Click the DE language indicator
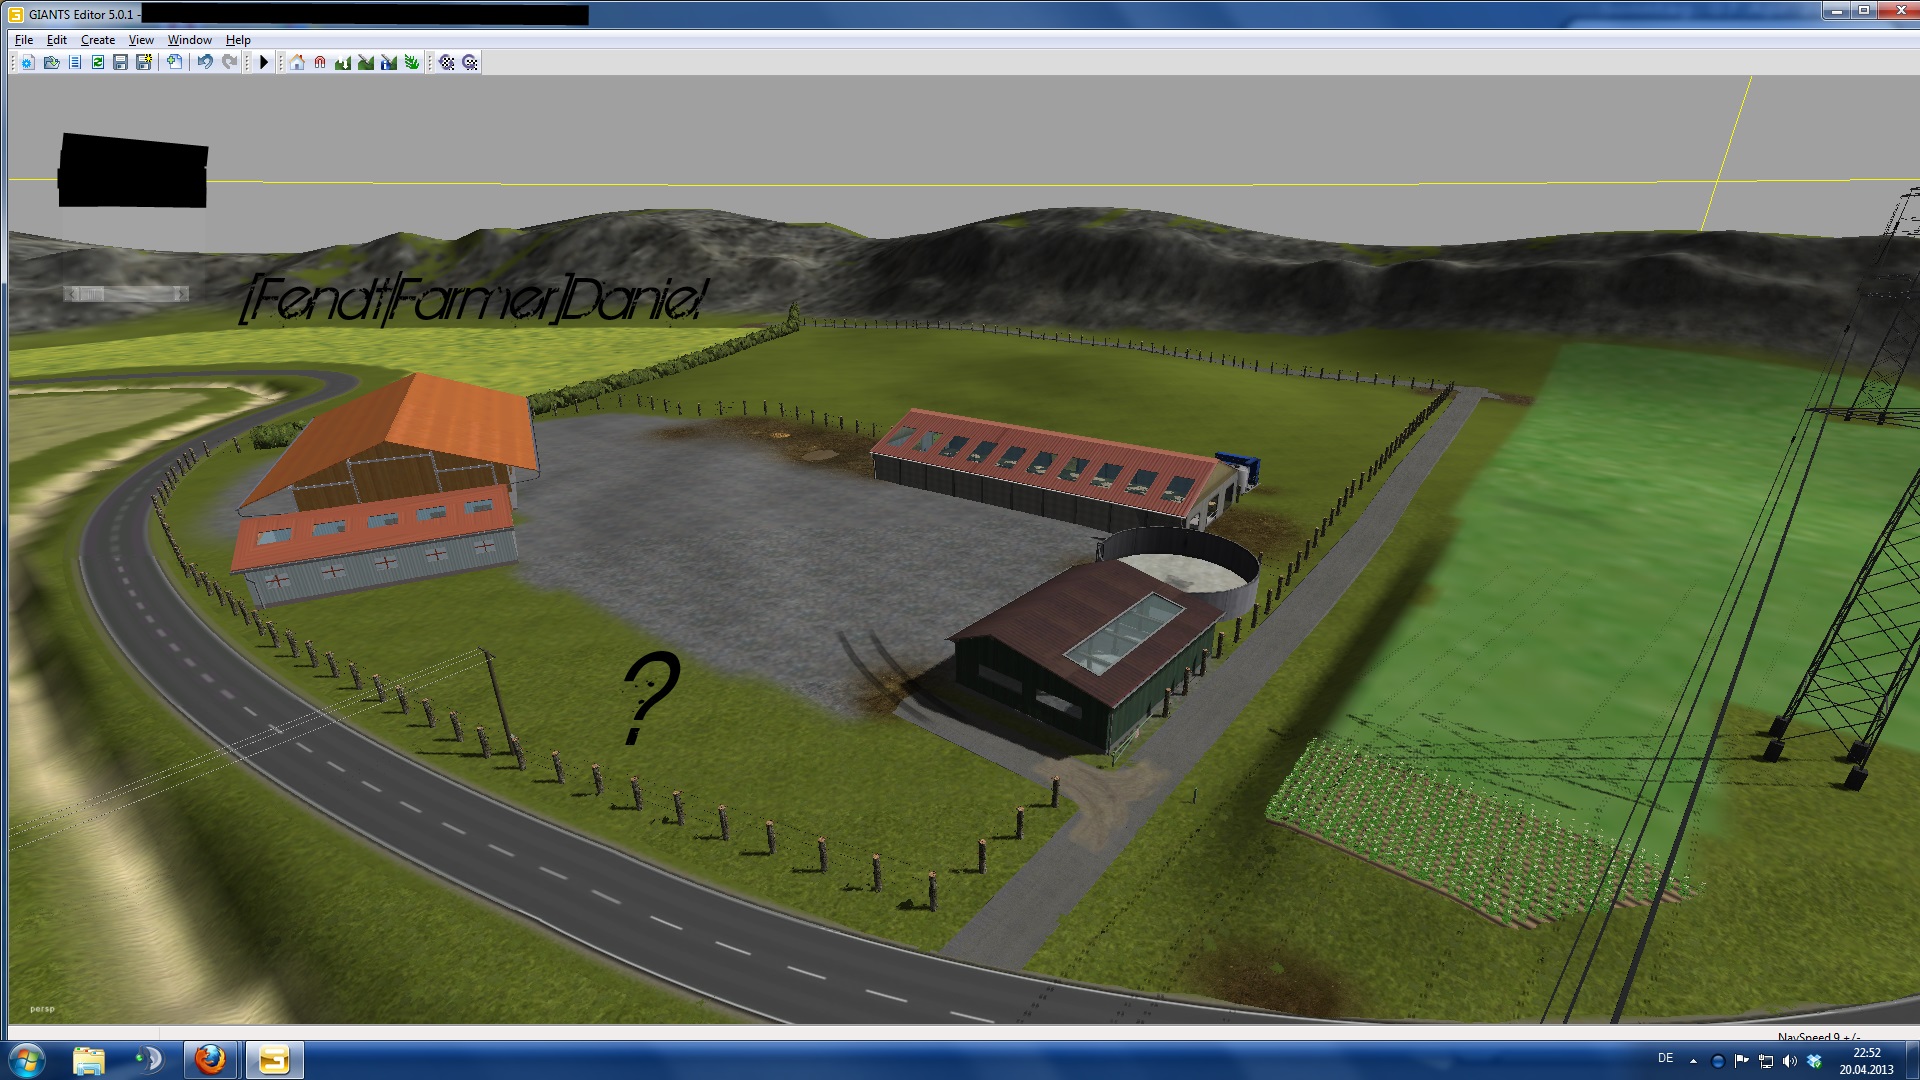Viewport: 1920px width, 1080px height. pos(1665,1058)
